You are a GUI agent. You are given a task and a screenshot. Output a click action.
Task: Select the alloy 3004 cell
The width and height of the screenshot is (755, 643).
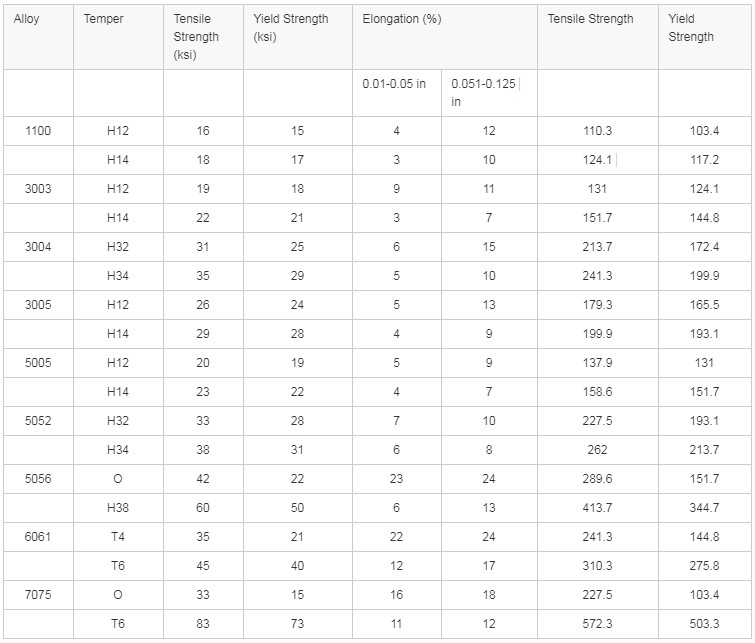39,247
